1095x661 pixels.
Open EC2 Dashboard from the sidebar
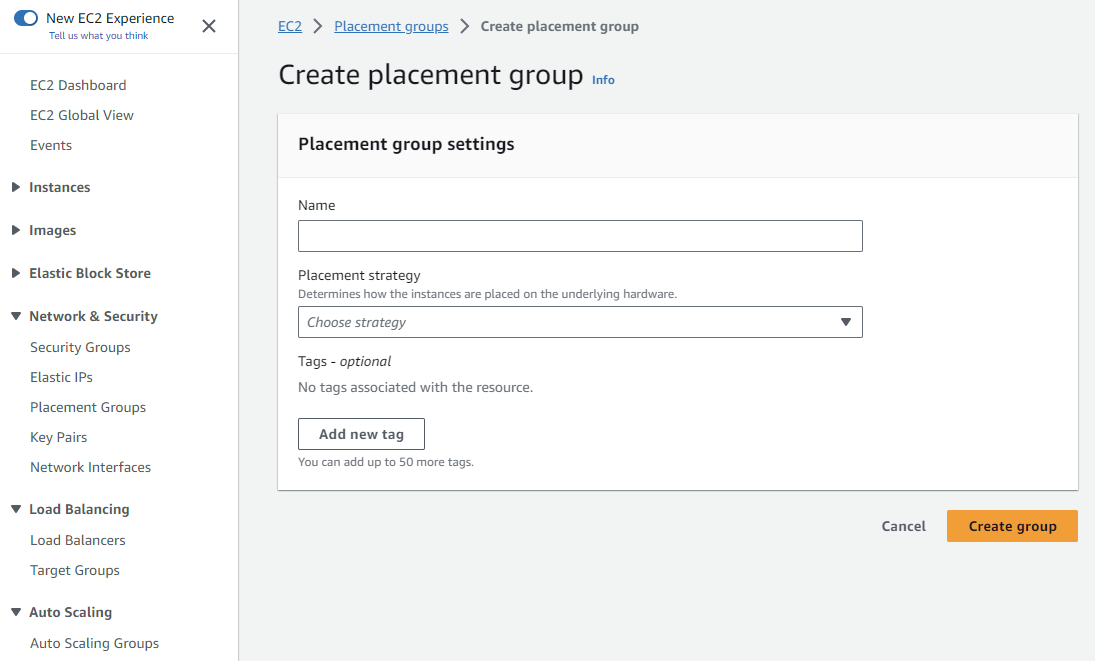78,85
